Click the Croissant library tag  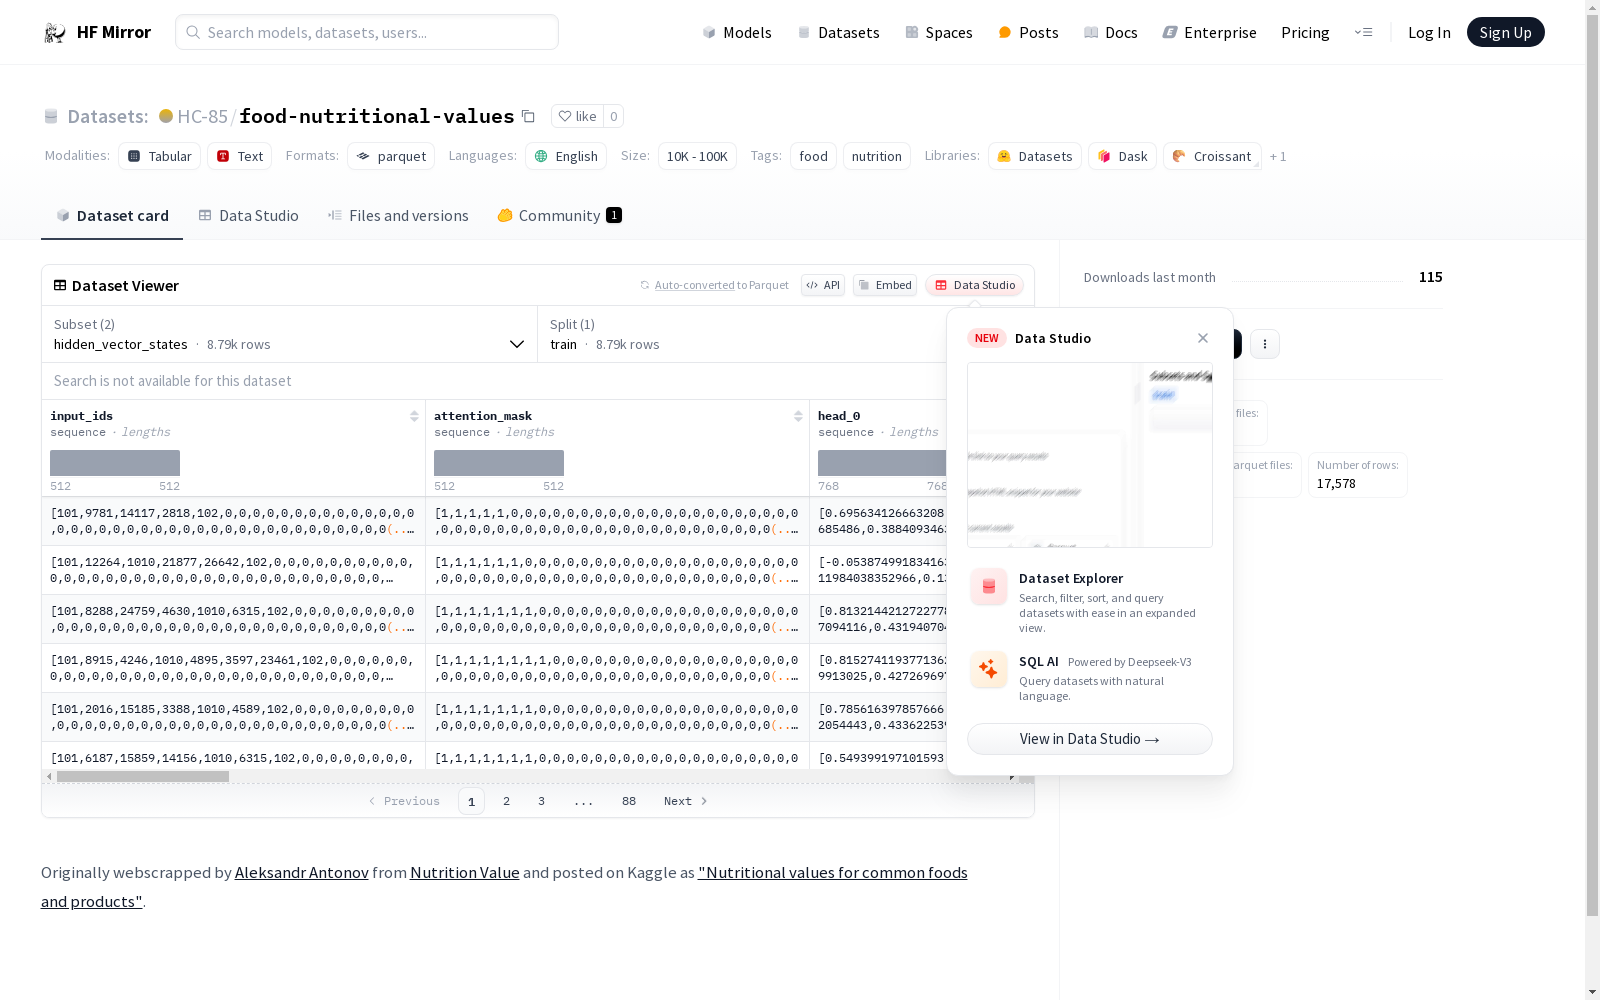pos(1212,156)
